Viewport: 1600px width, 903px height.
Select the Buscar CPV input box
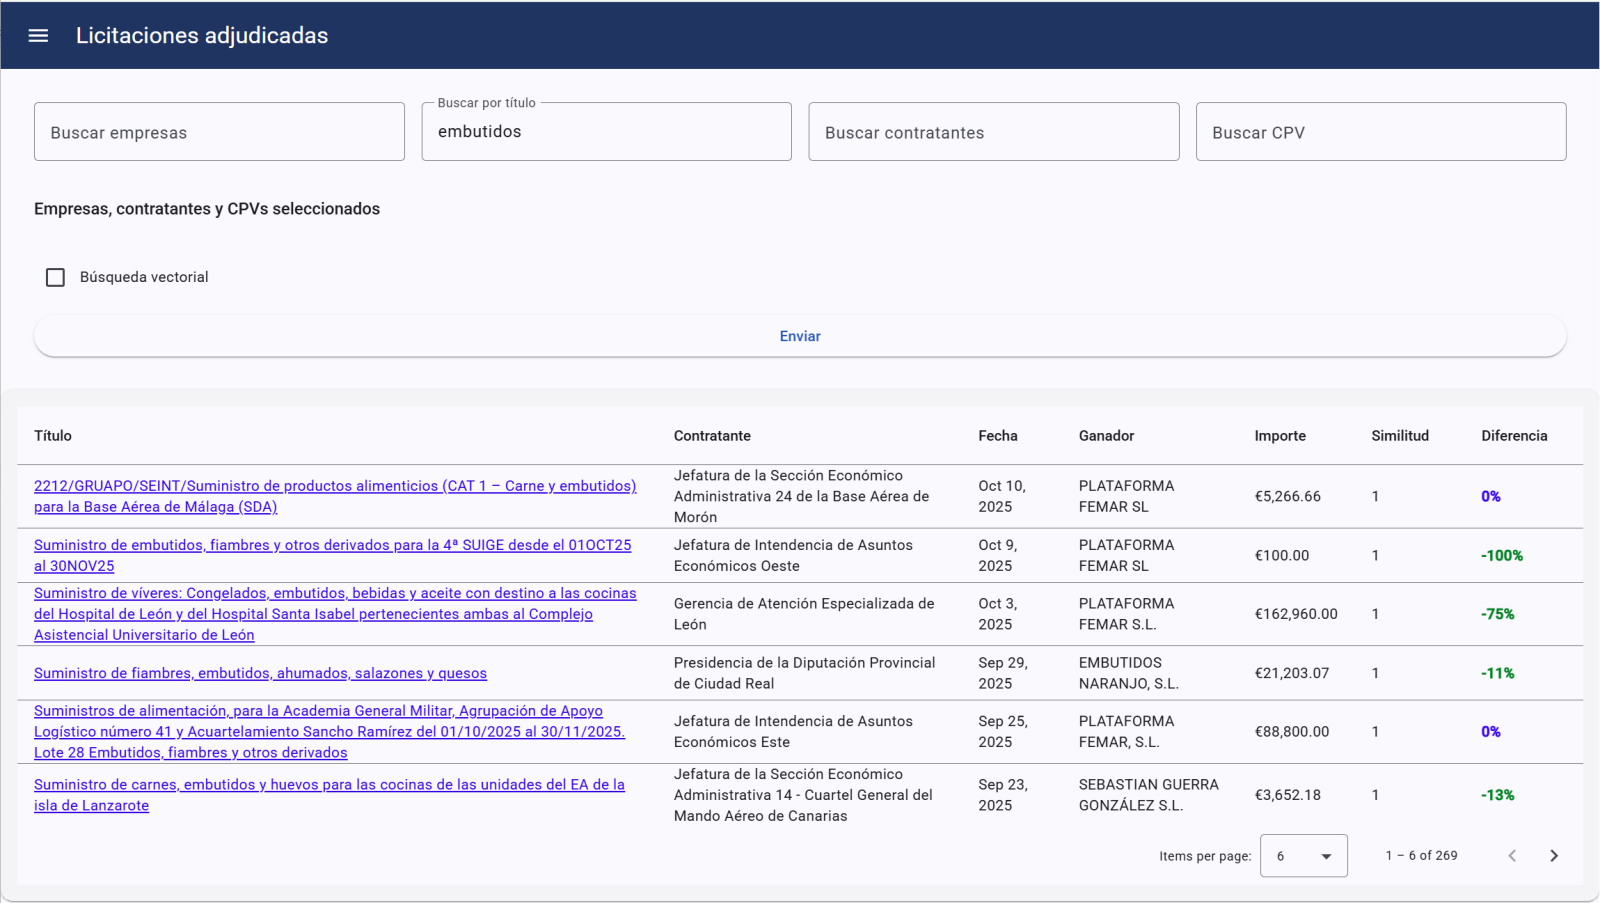point(1380,132)
